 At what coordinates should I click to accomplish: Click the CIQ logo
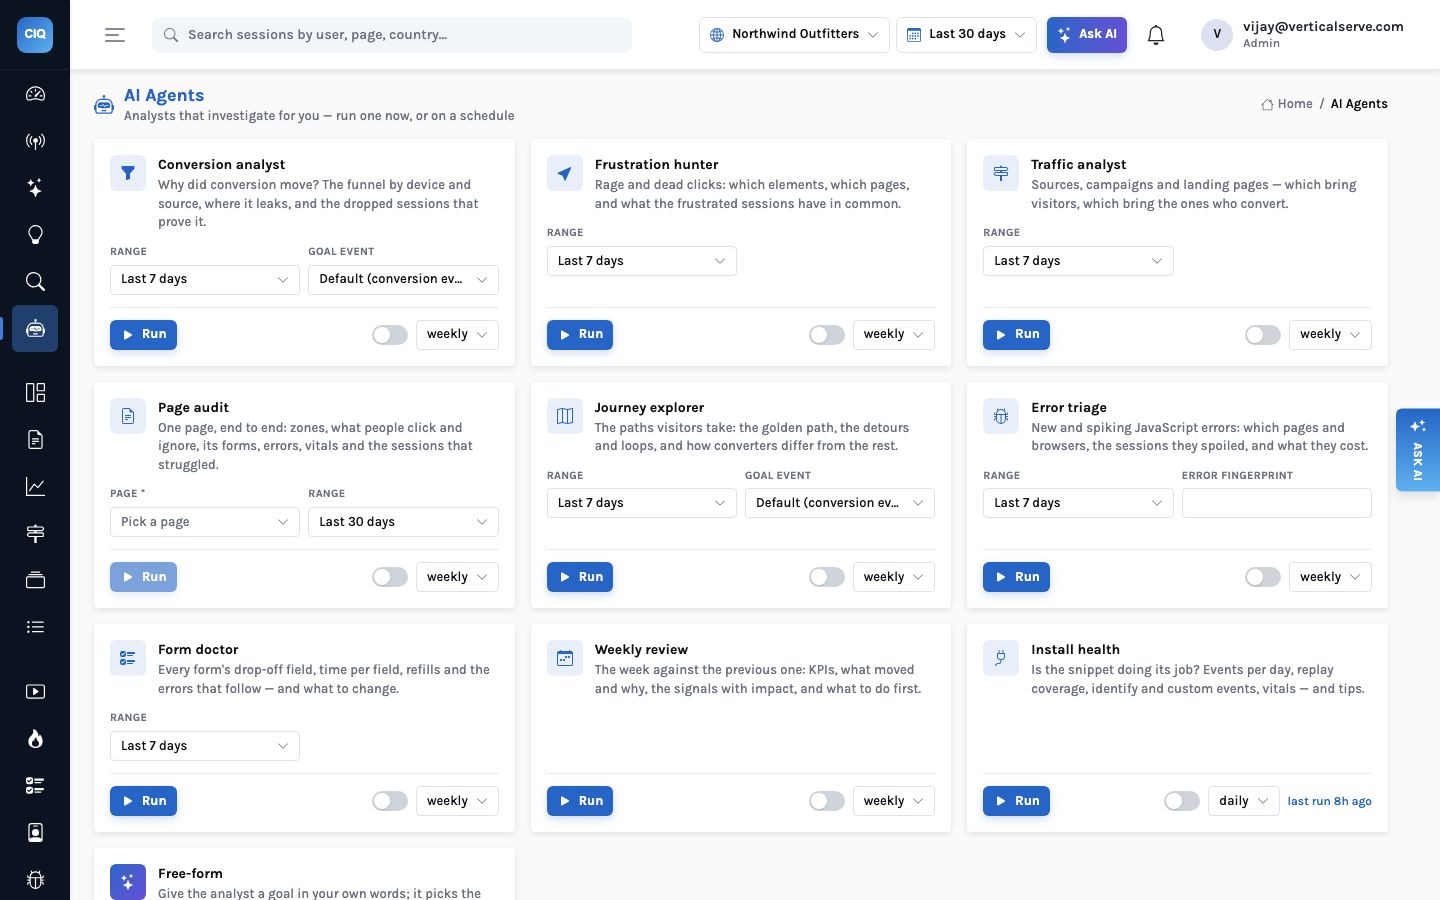[x=35, y=34]
